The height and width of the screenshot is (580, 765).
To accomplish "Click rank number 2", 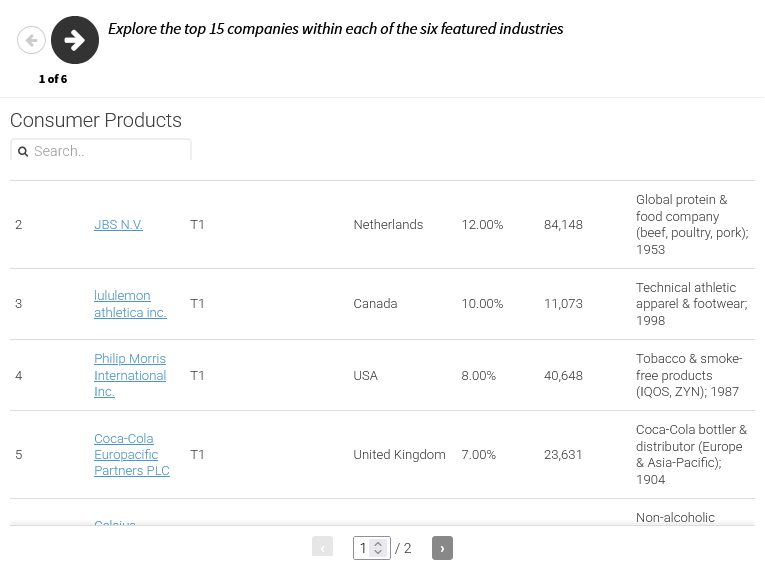I will point(19,225).
